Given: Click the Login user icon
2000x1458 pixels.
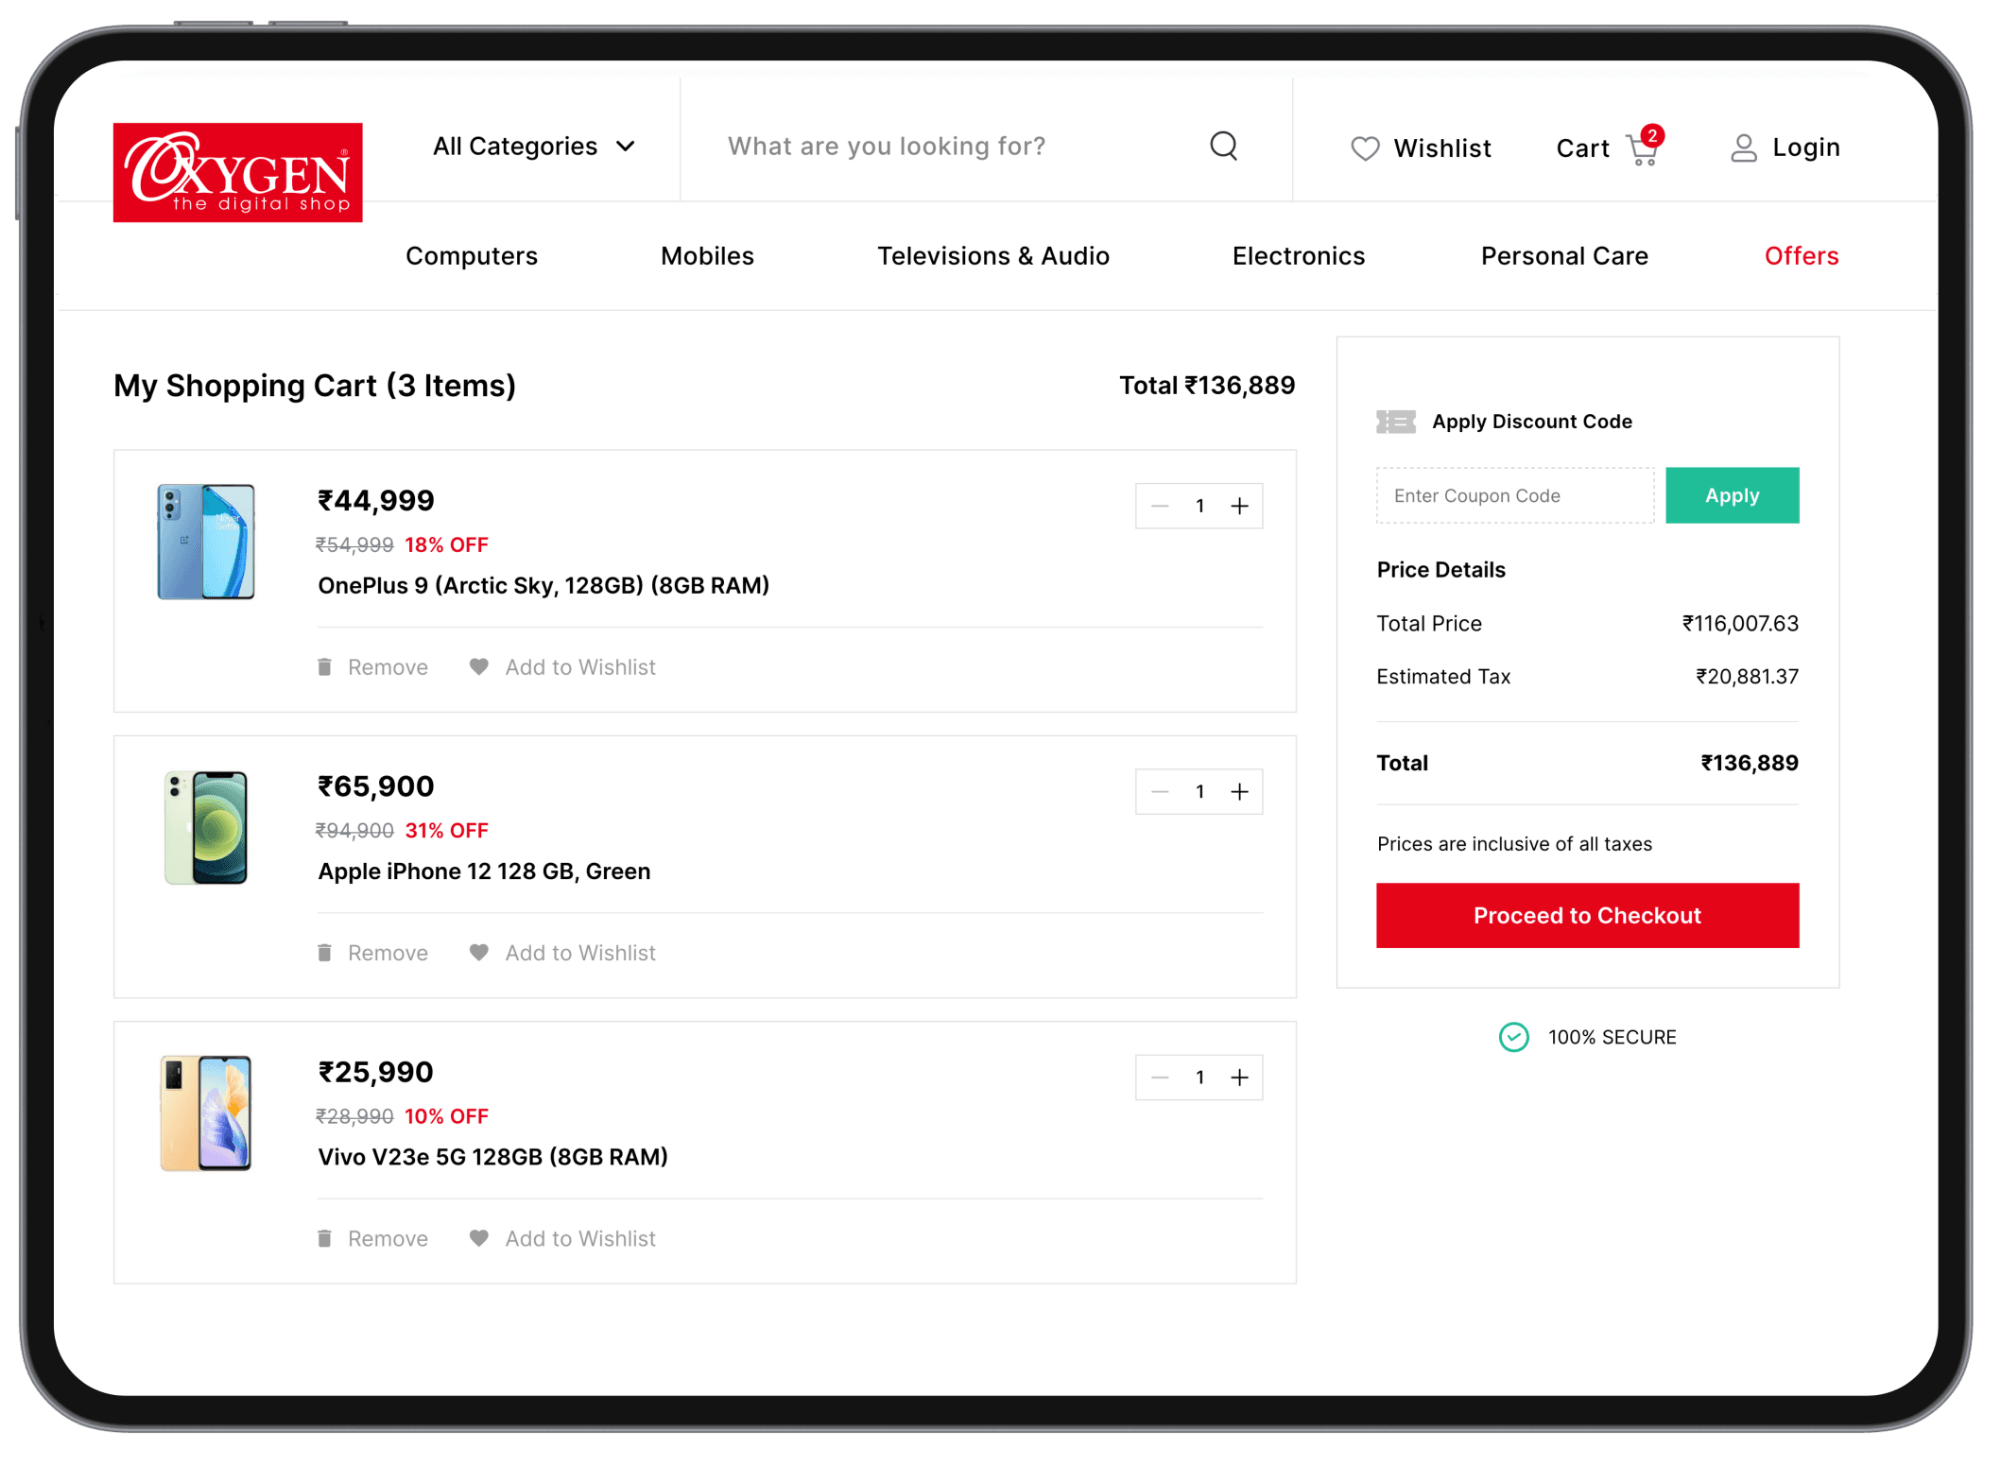Looking at the screenshot, I should [1743, 148].
